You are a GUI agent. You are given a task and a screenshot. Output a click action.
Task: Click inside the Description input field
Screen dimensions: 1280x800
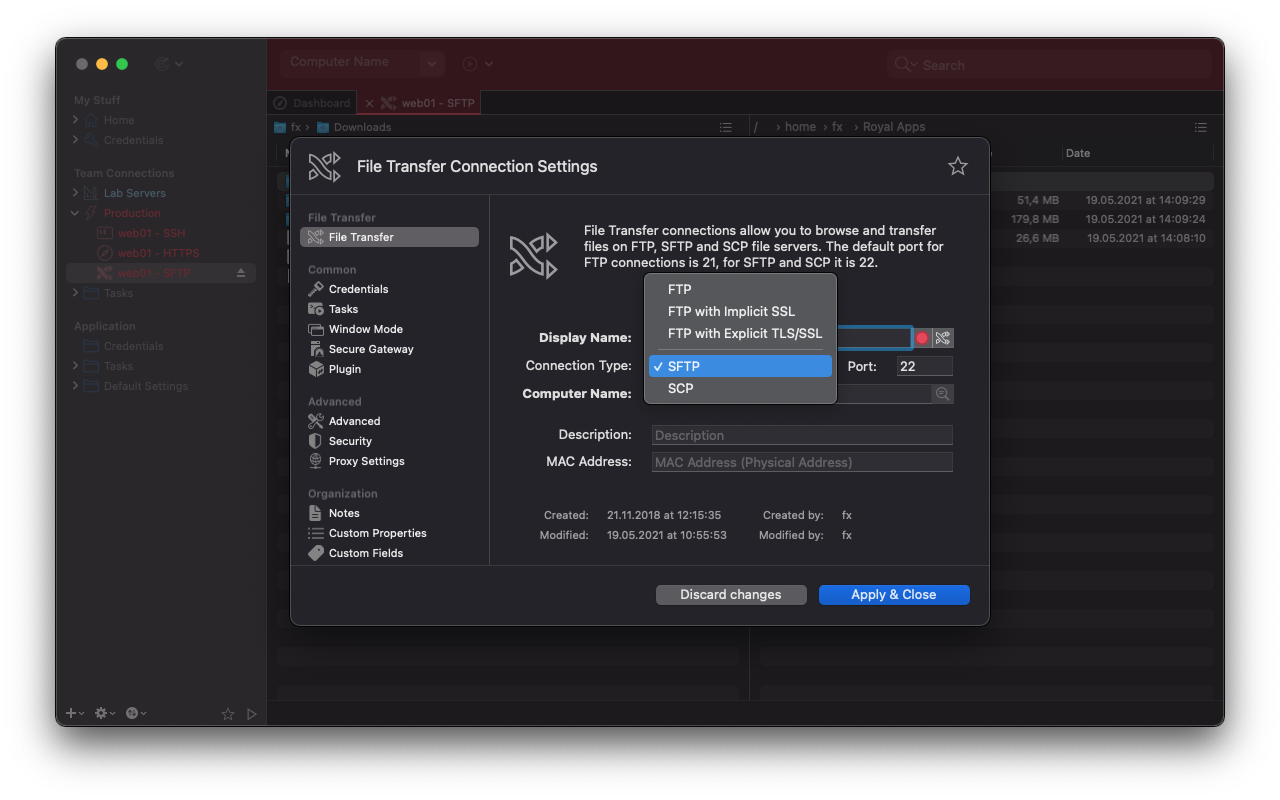tap(800, 435)
